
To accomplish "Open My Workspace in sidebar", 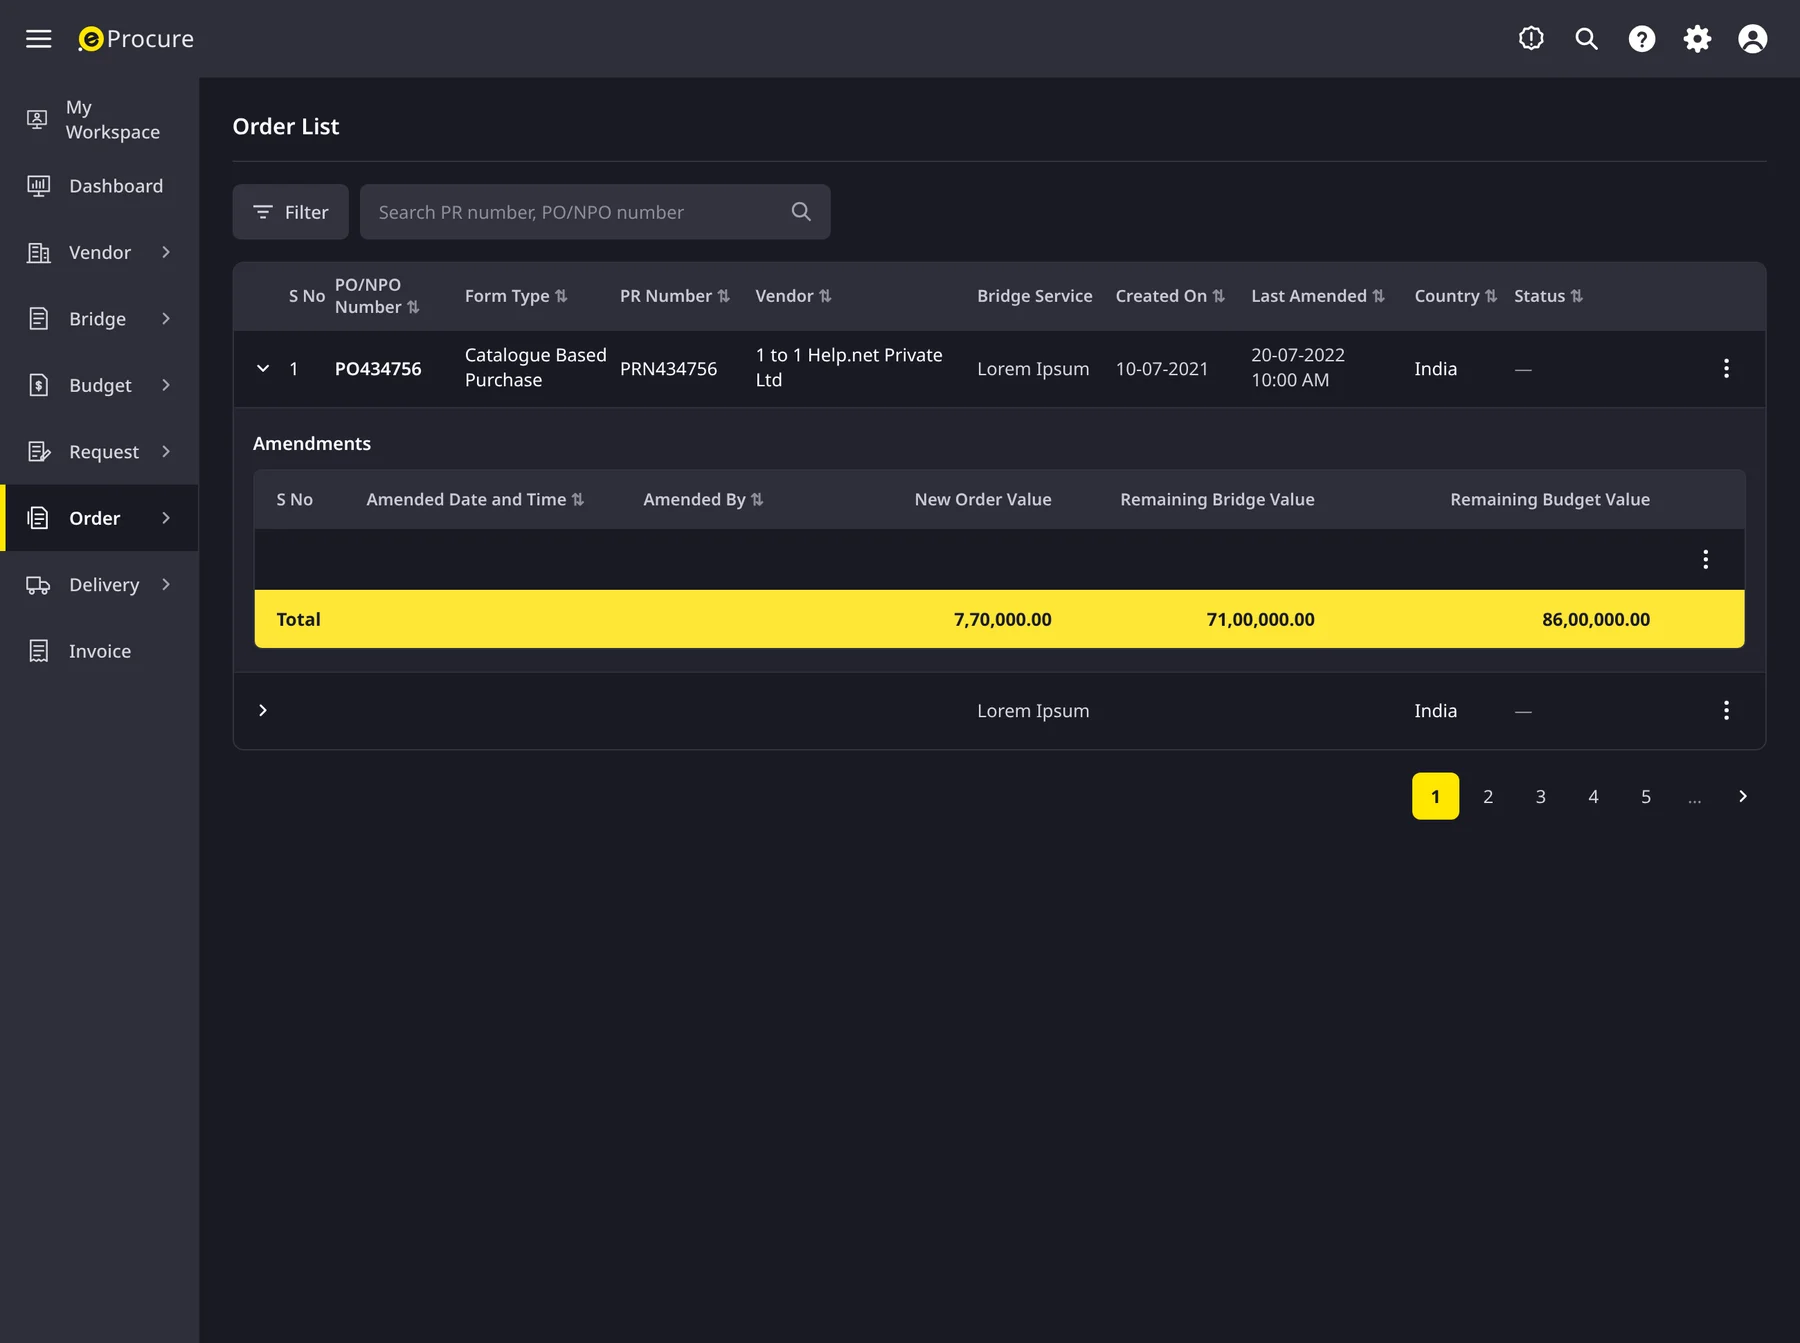I will [99, 119].
